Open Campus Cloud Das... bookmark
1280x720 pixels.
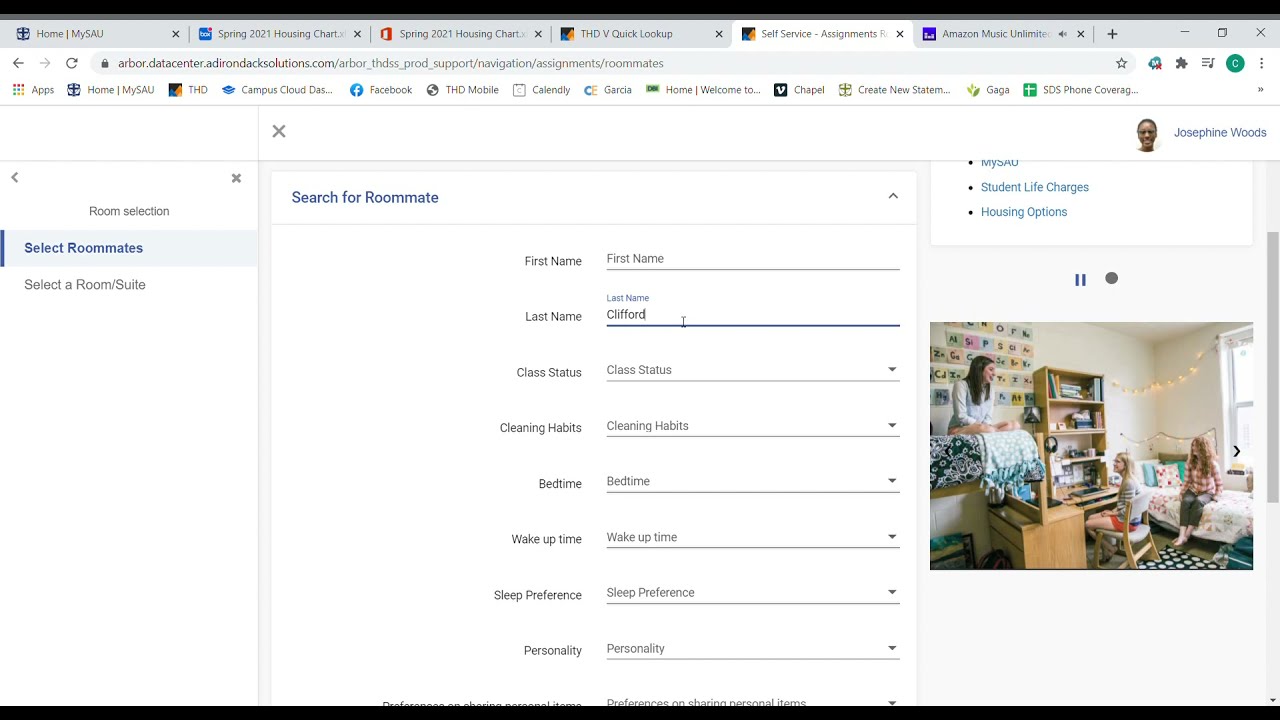[277, 90]
